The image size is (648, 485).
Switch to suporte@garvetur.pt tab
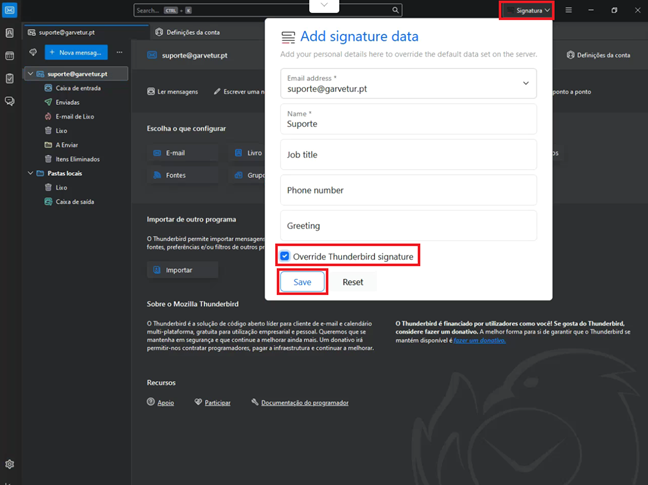pyautogui.click(x=86, y=32)
